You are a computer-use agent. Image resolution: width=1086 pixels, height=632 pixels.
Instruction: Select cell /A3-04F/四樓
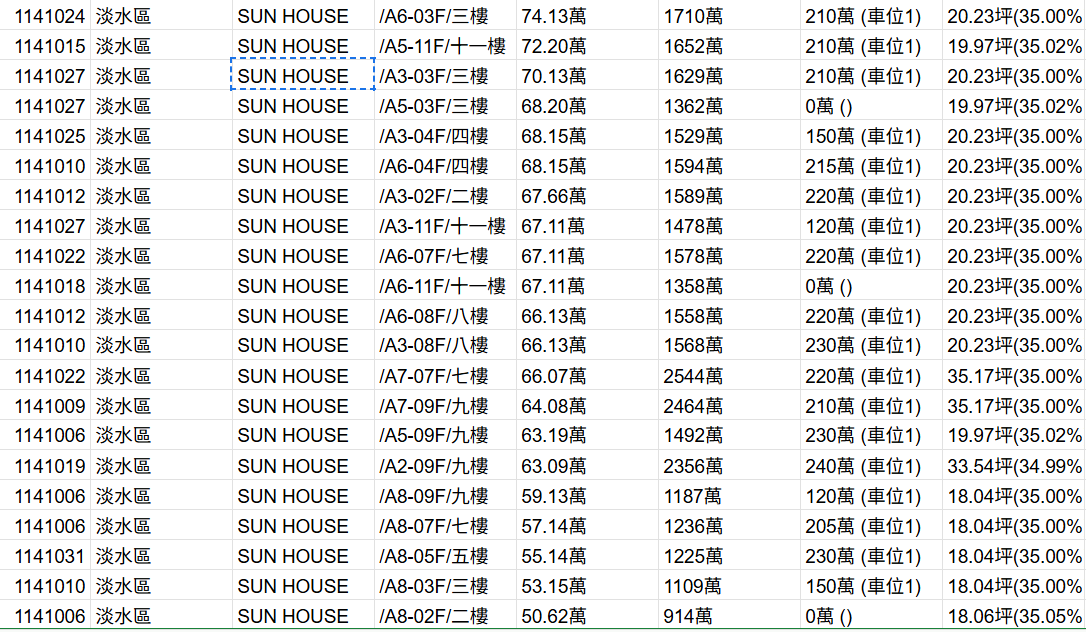click(445, 135)
